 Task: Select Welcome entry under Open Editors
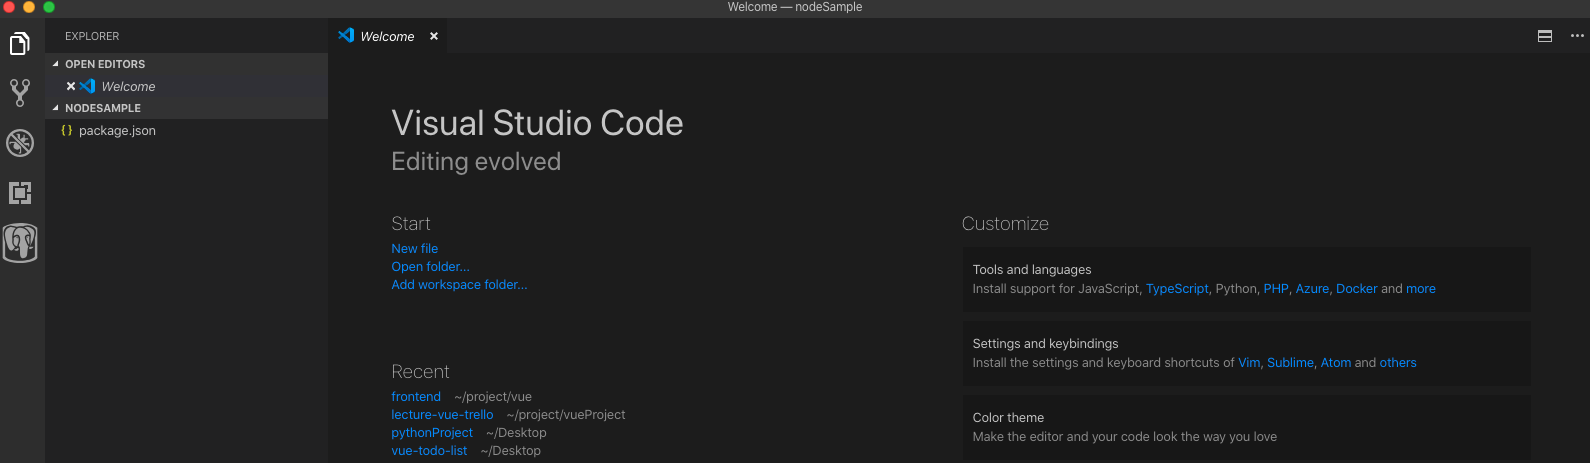186,86
